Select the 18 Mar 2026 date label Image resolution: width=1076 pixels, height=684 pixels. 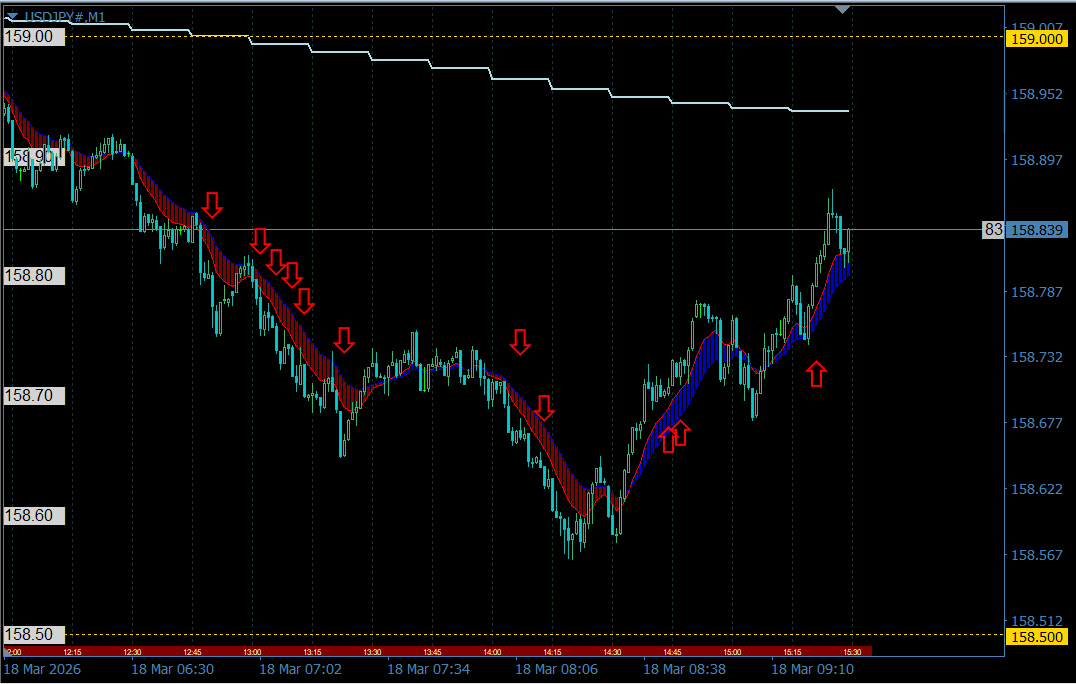pos(42,669)
